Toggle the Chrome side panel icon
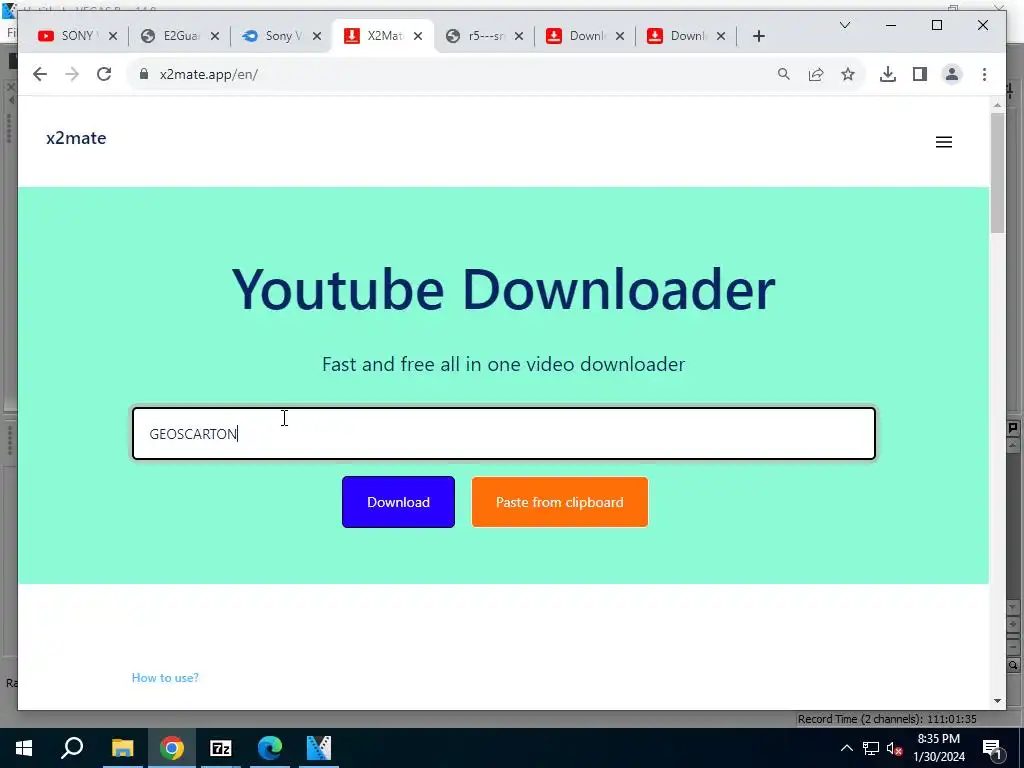Screen dimensions: 1024x768 tap(920, 74)
